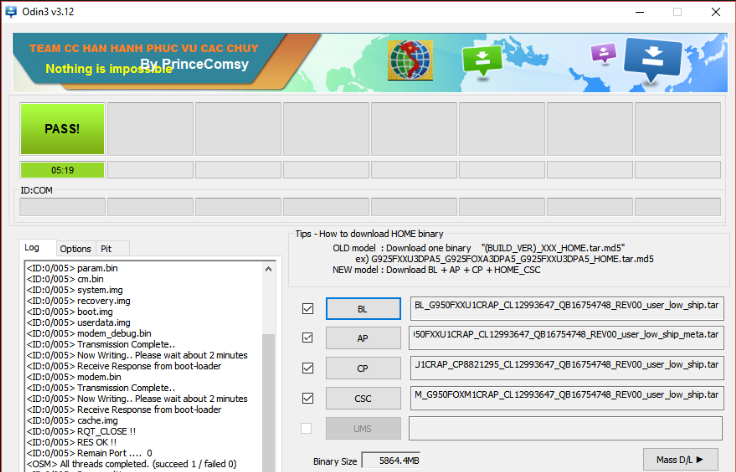Minimize the Odin3 window

point(639,12)
